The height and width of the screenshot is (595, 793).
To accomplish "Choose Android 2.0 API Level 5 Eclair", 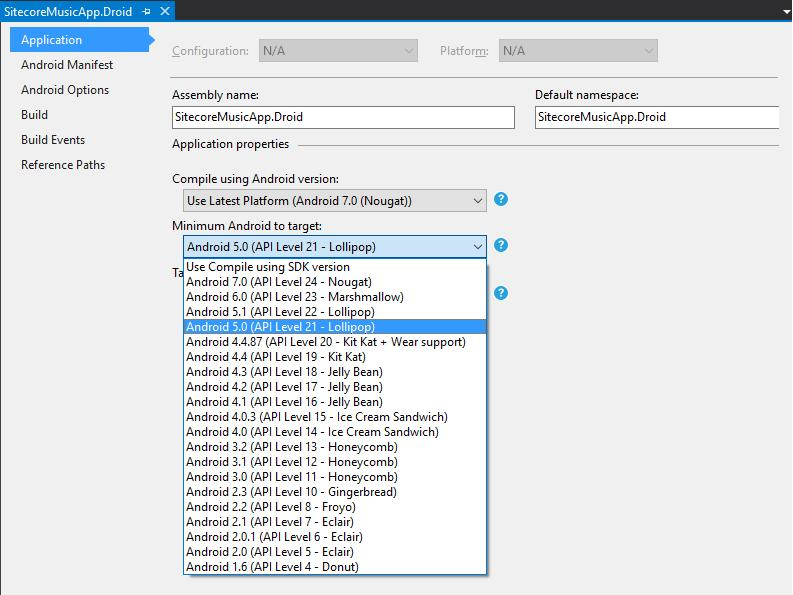I will pyautogui.click(x=335, y=552).
